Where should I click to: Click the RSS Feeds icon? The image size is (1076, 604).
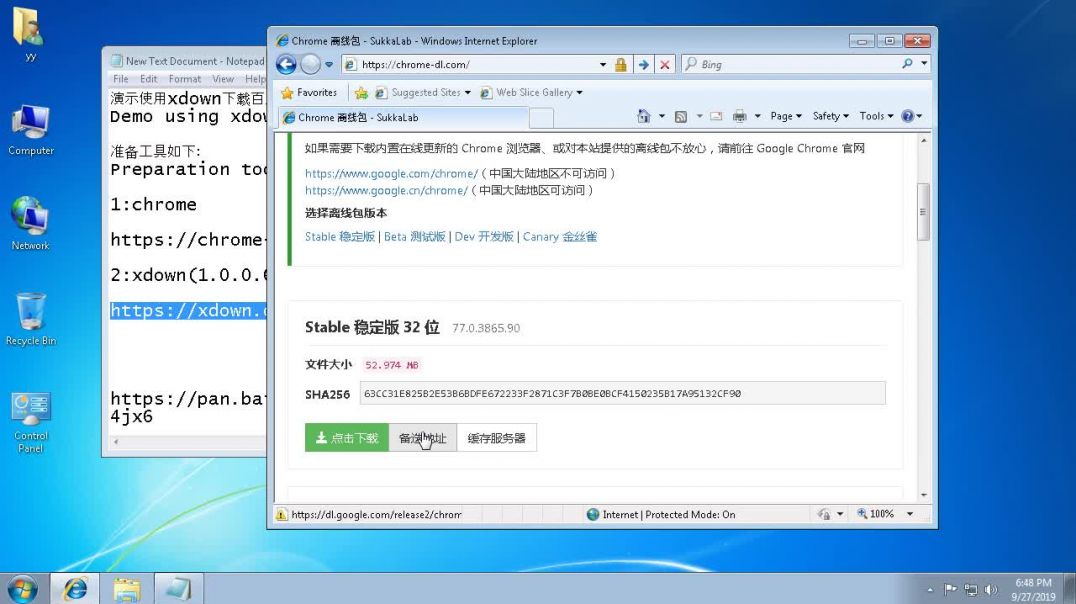tap(681, 116)
